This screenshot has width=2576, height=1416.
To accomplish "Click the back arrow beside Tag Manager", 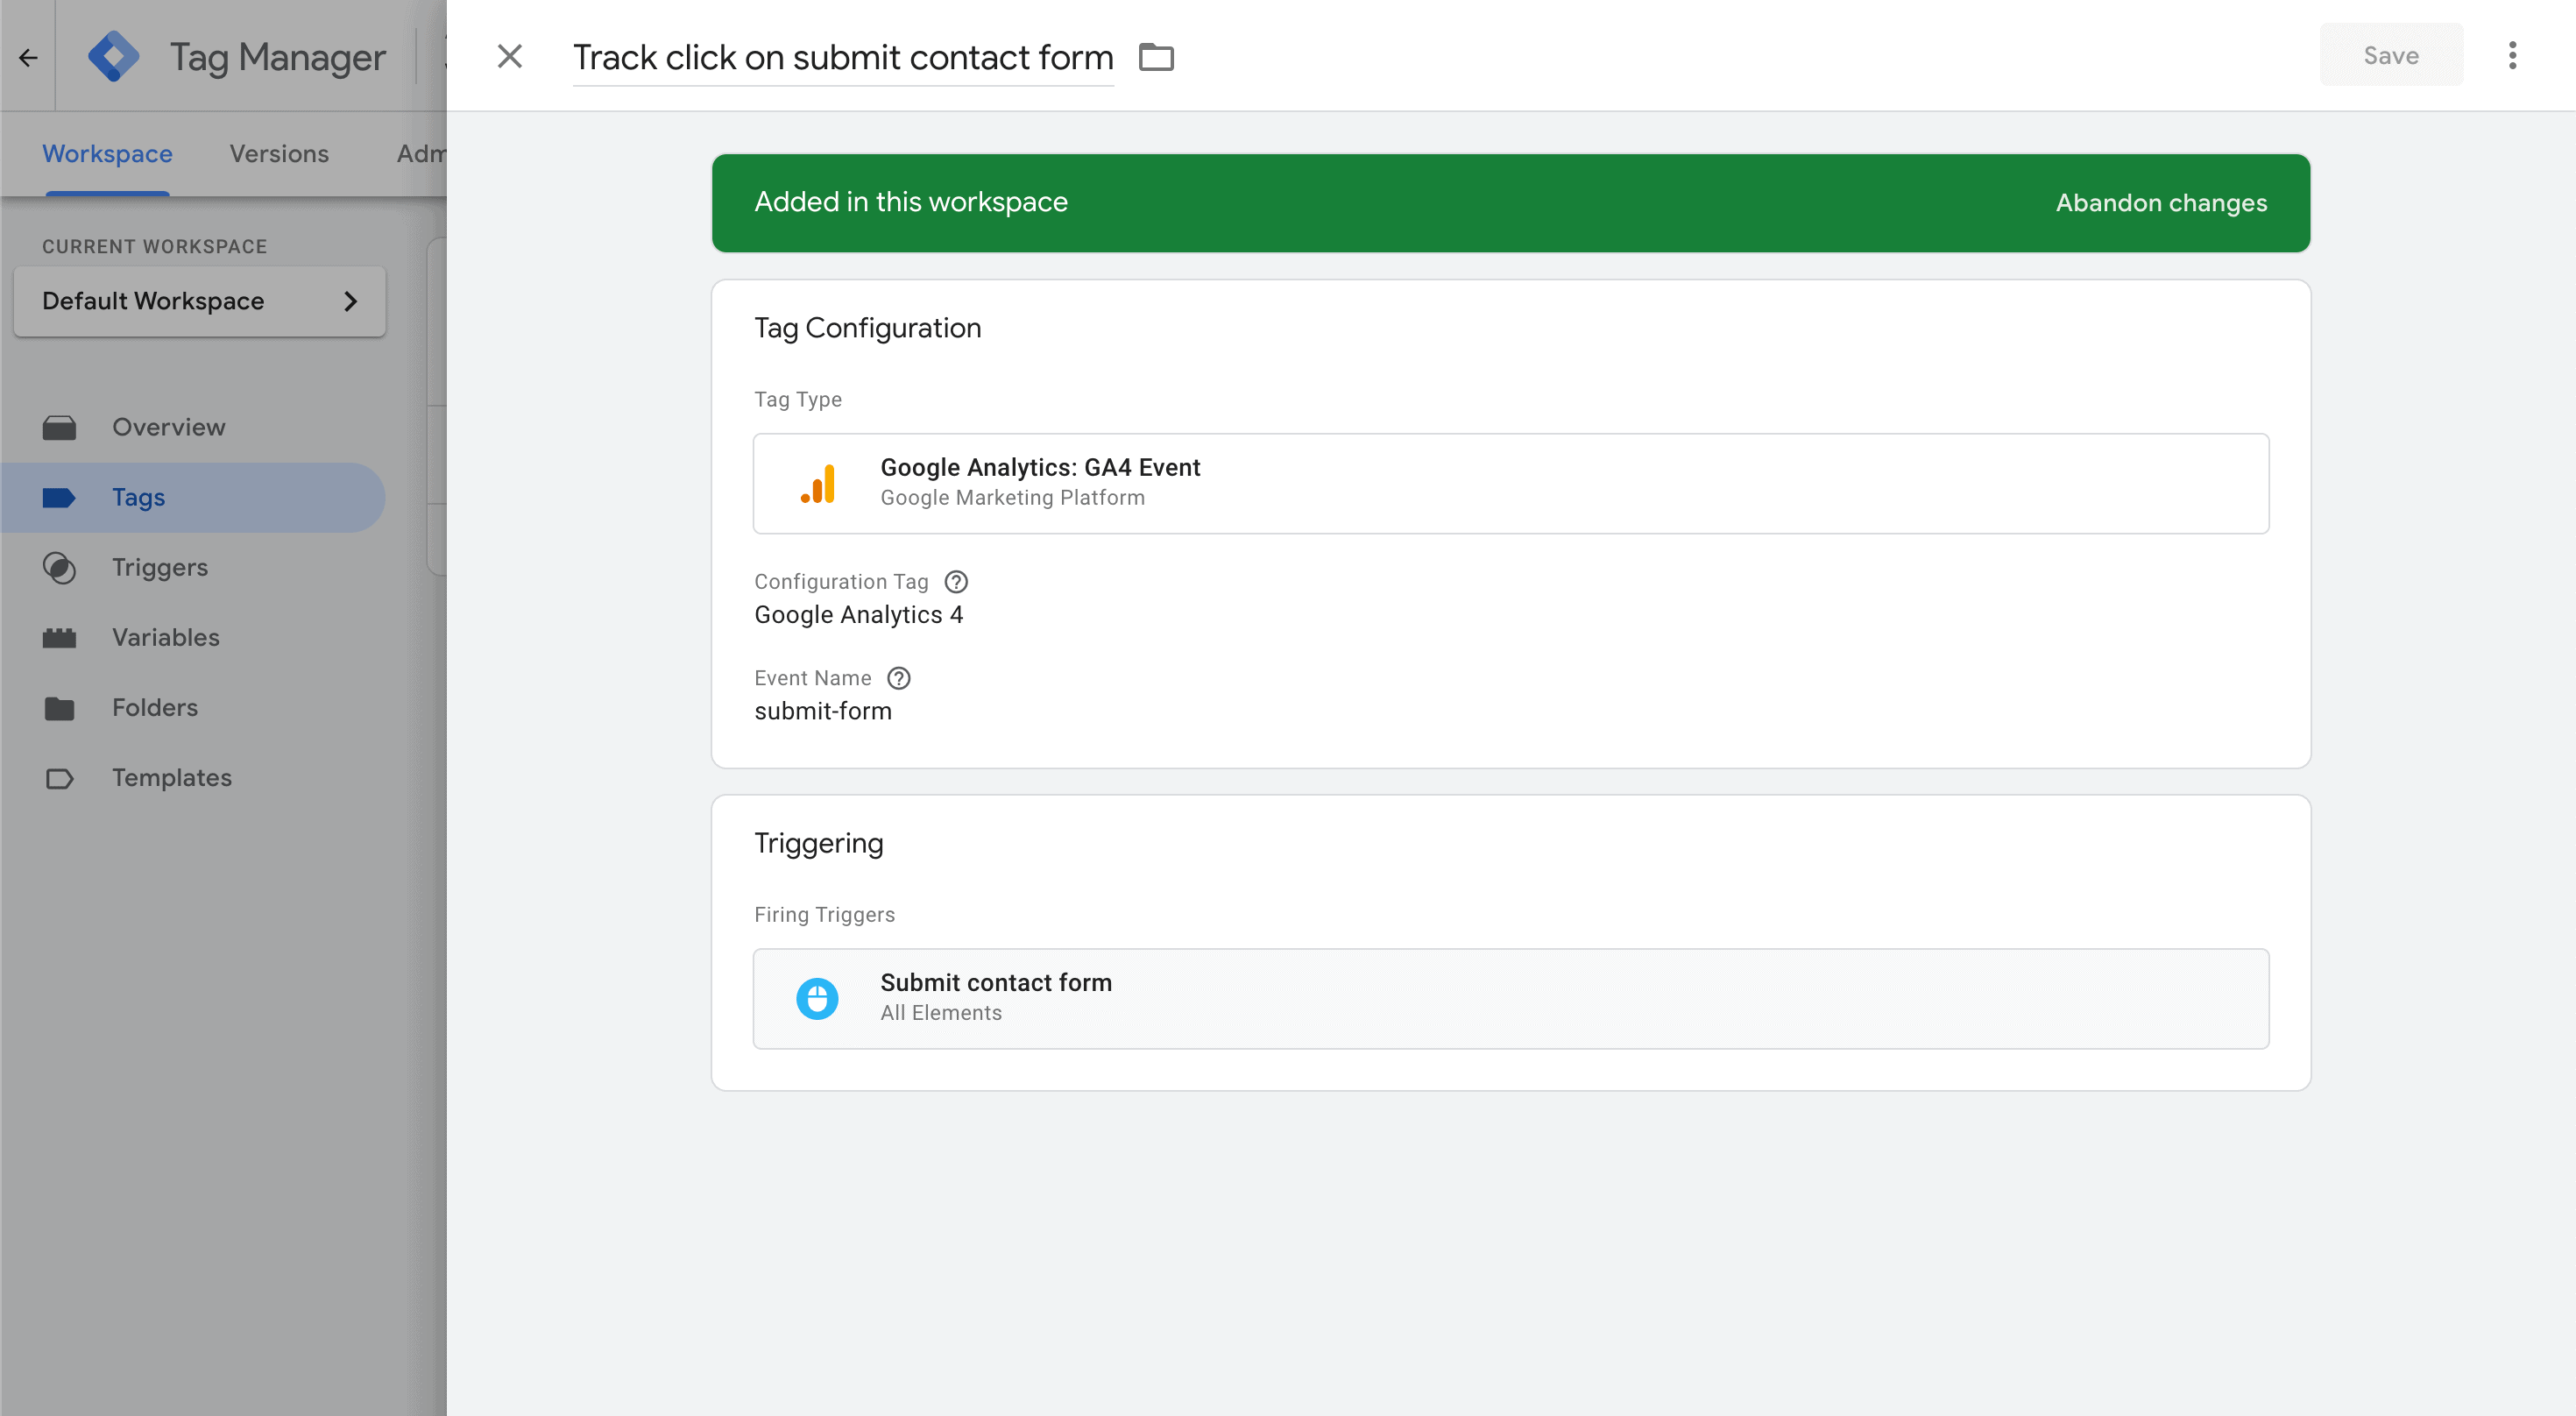I will 28,57.
